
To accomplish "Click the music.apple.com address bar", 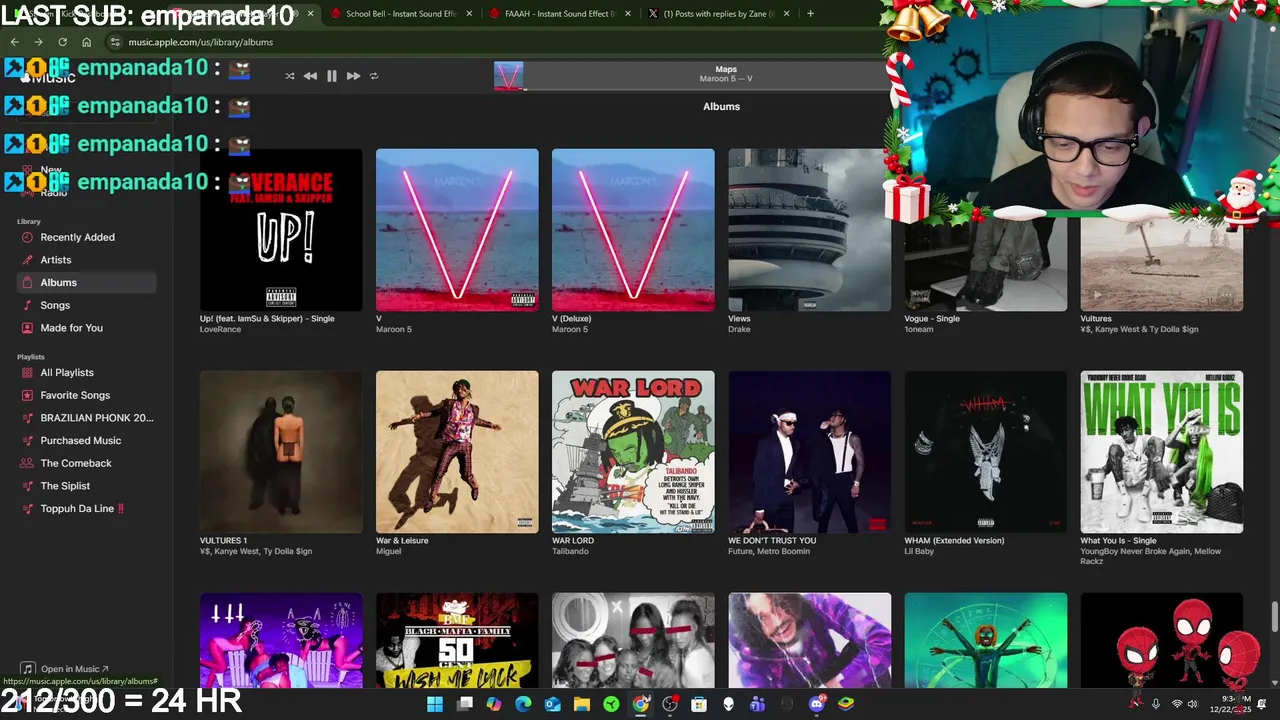I will [x=200, y=42].
